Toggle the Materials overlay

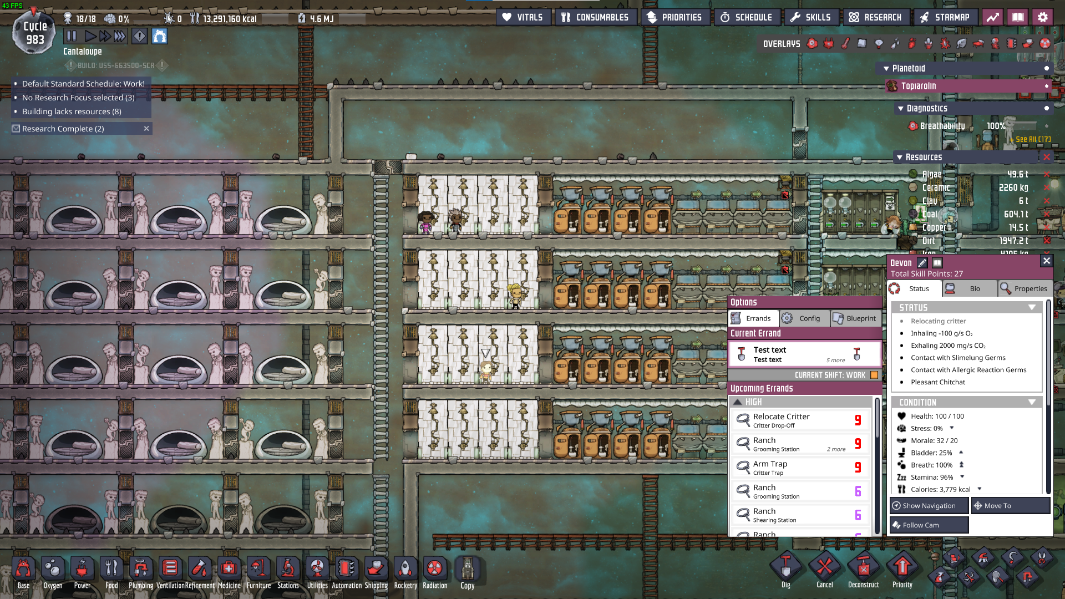(862, 43)
